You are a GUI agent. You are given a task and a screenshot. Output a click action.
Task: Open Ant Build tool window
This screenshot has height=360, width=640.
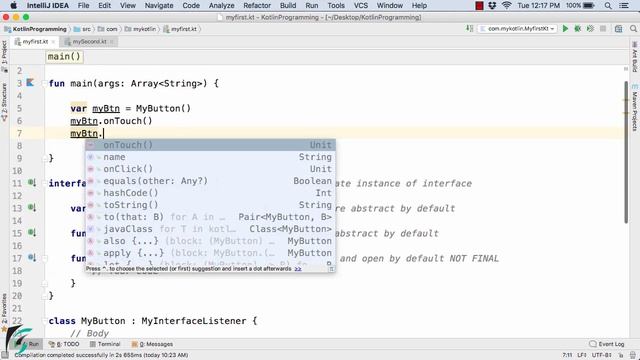635,57
